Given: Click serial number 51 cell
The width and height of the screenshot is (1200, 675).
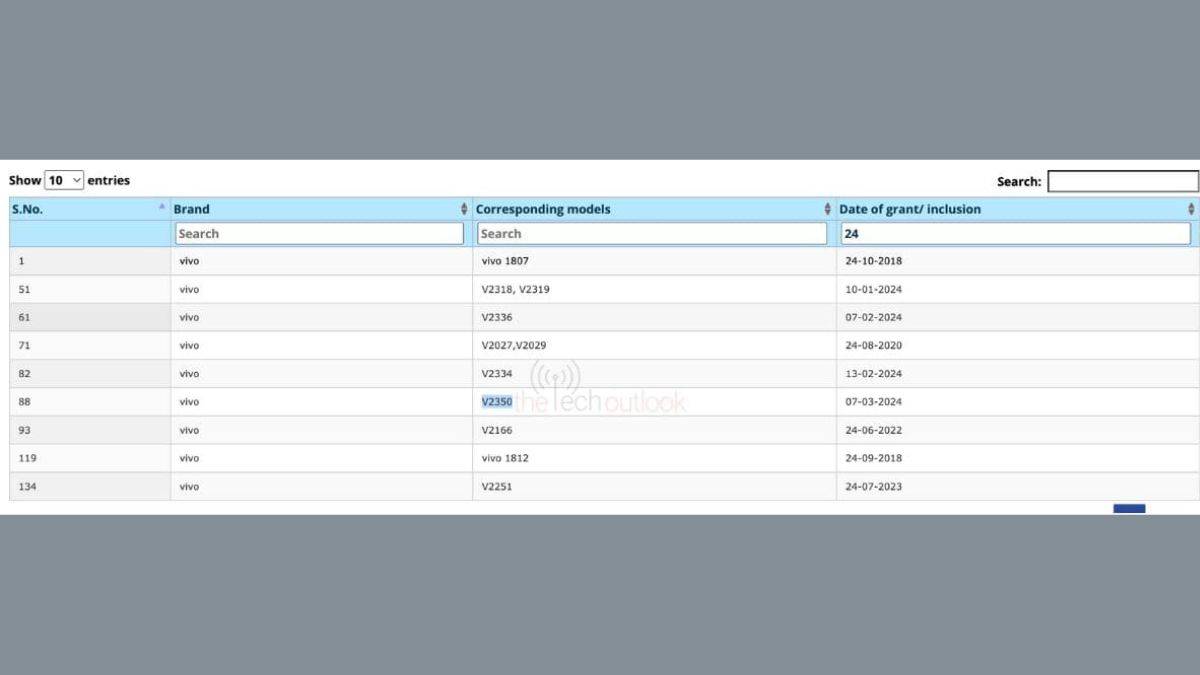Looking at the screenshot, I should pos(90,289).
